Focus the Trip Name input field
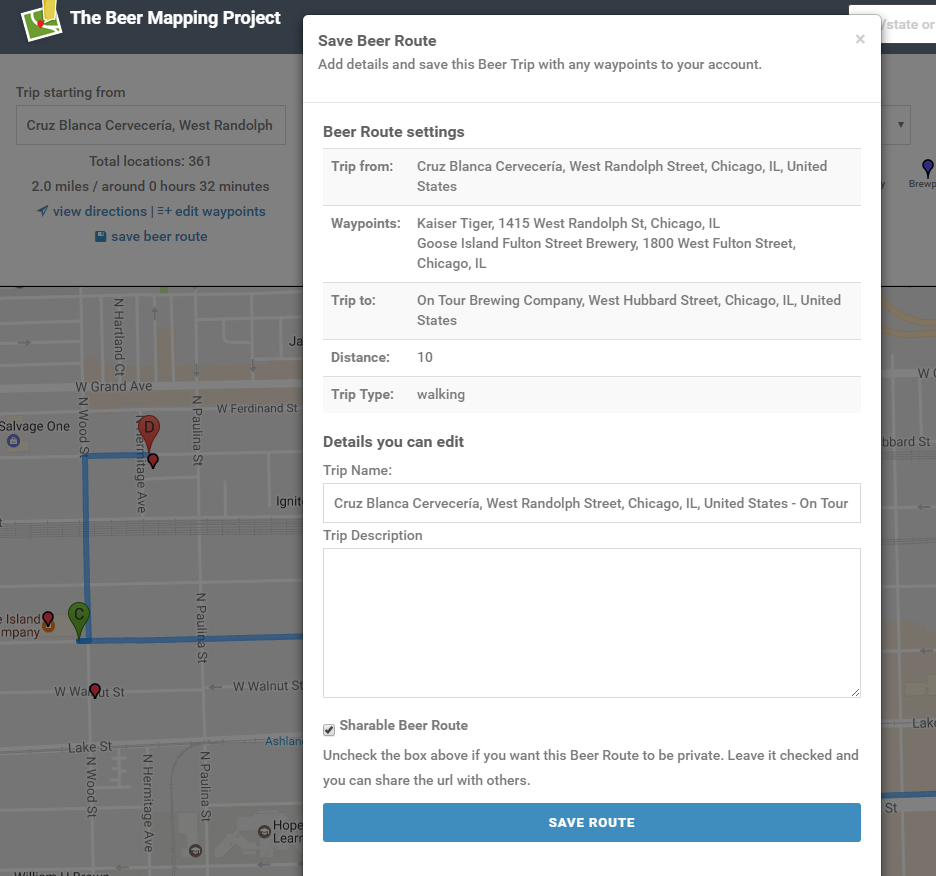Screen dimensions: 936x876 coord(592,503)
